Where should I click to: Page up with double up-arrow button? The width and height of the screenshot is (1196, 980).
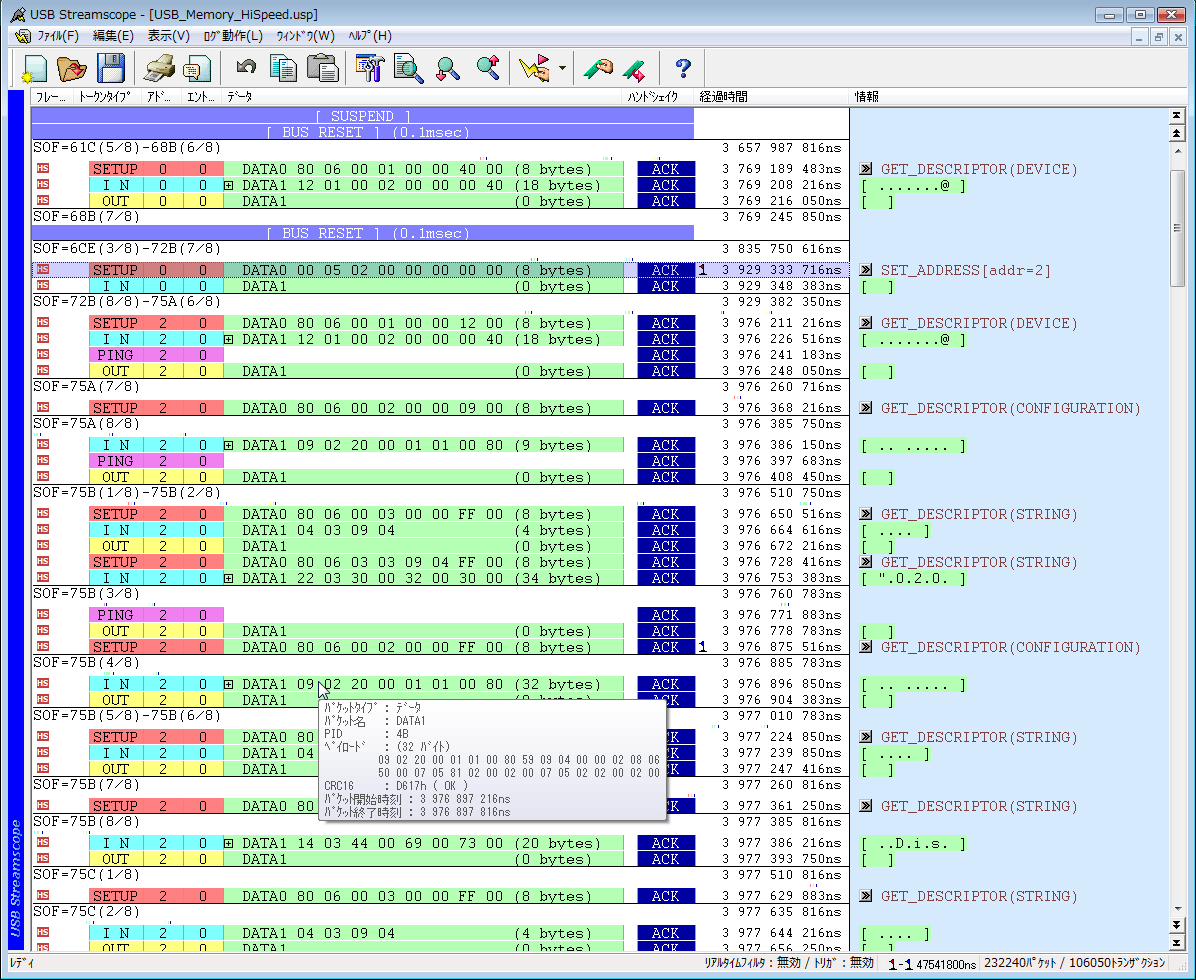[x=1177, y=133]
